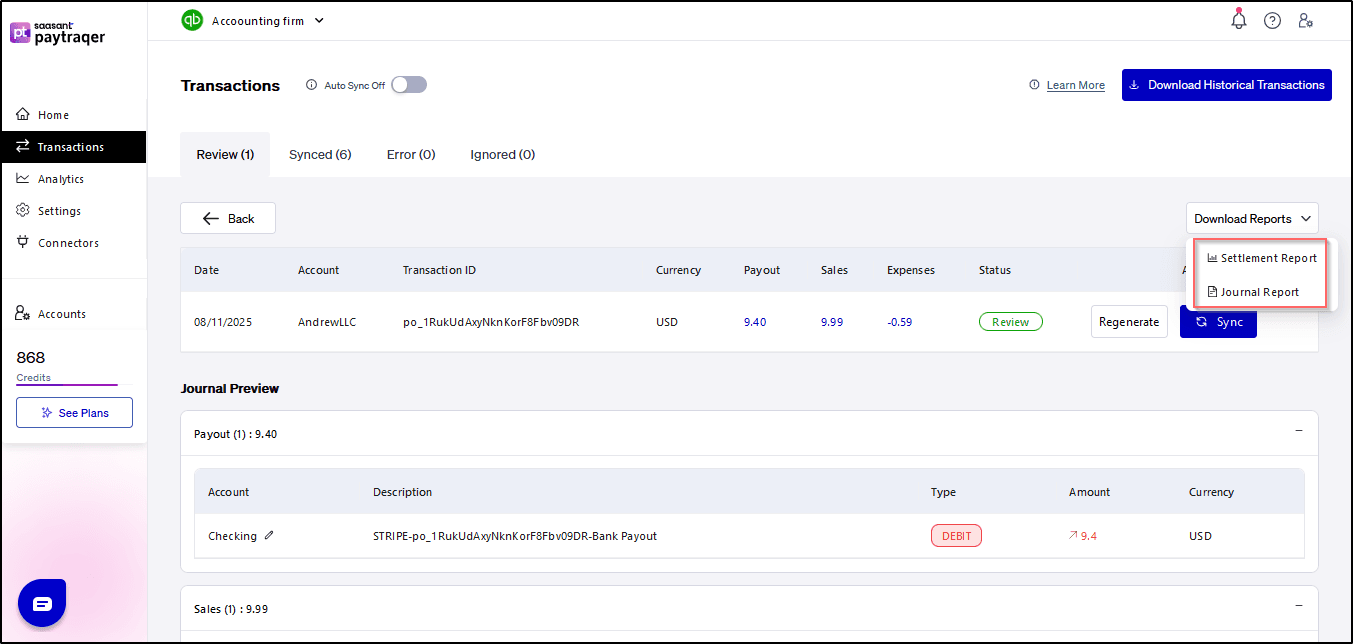Click the payout amount 9.40
Screen dimensions: 1353x644
coord(755,322)
